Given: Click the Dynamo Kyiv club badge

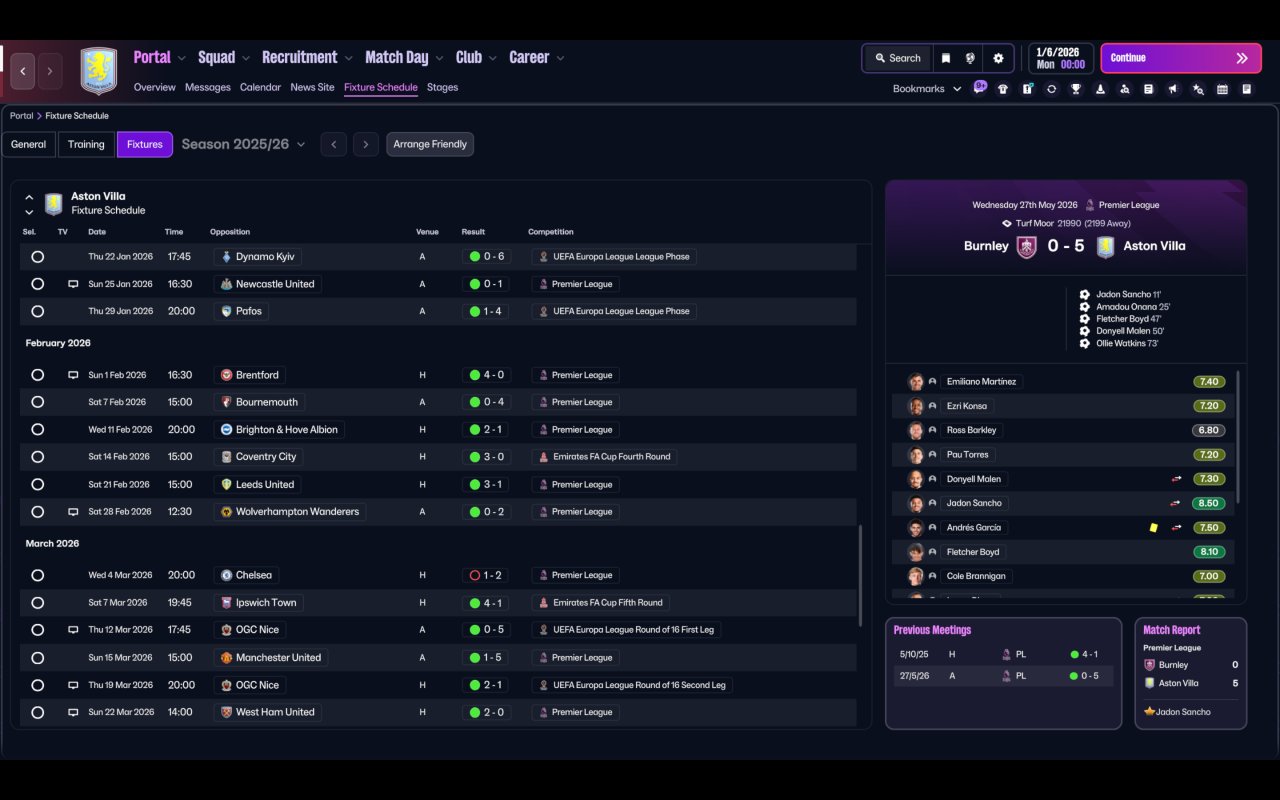Looking at the screenshot, I should tap(227, 257).
